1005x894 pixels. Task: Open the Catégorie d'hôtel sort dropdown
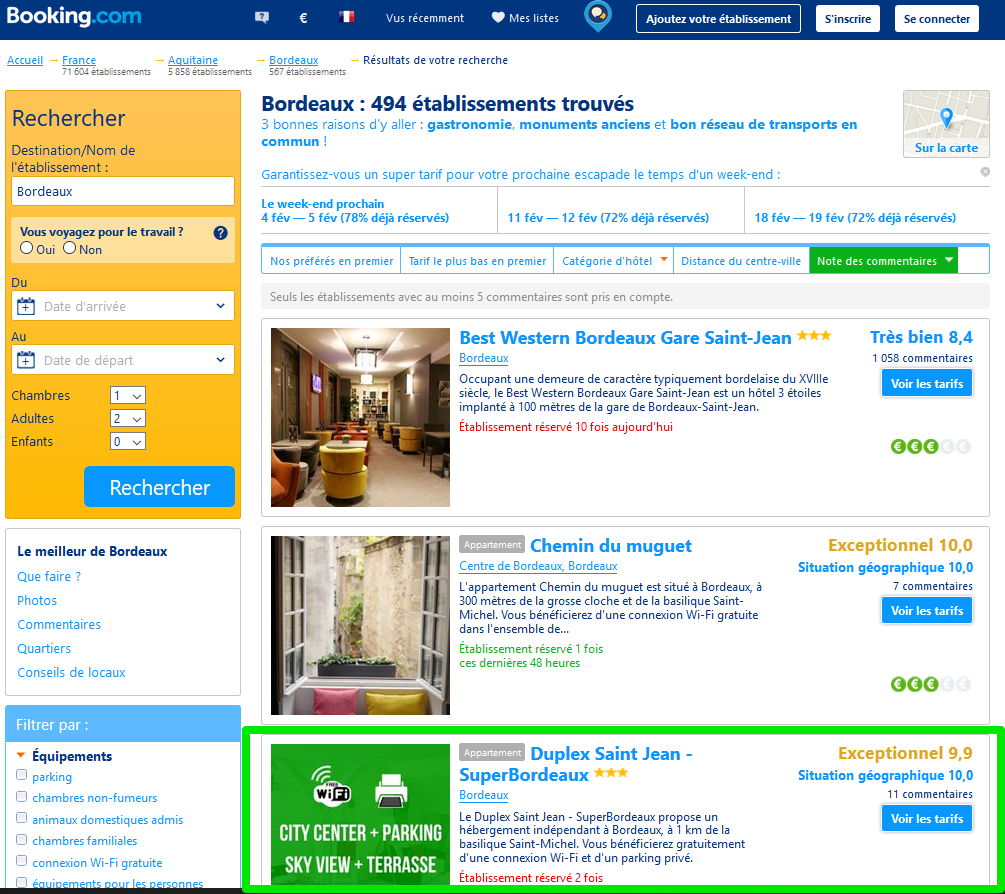[x=613, y=261]
